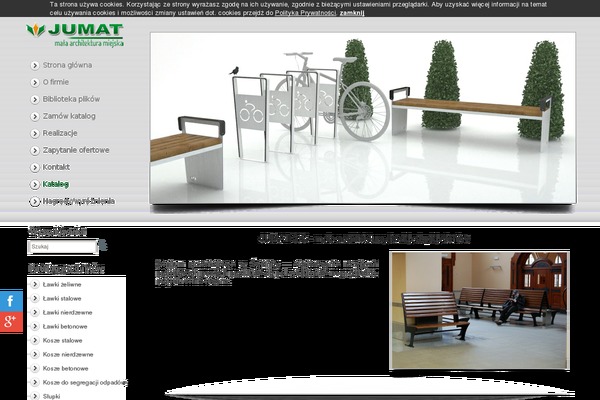Image resolution: width=600 pixels, height=400 pixels.
Task: Open Ławki stalowe category
Action: point(62,299)
